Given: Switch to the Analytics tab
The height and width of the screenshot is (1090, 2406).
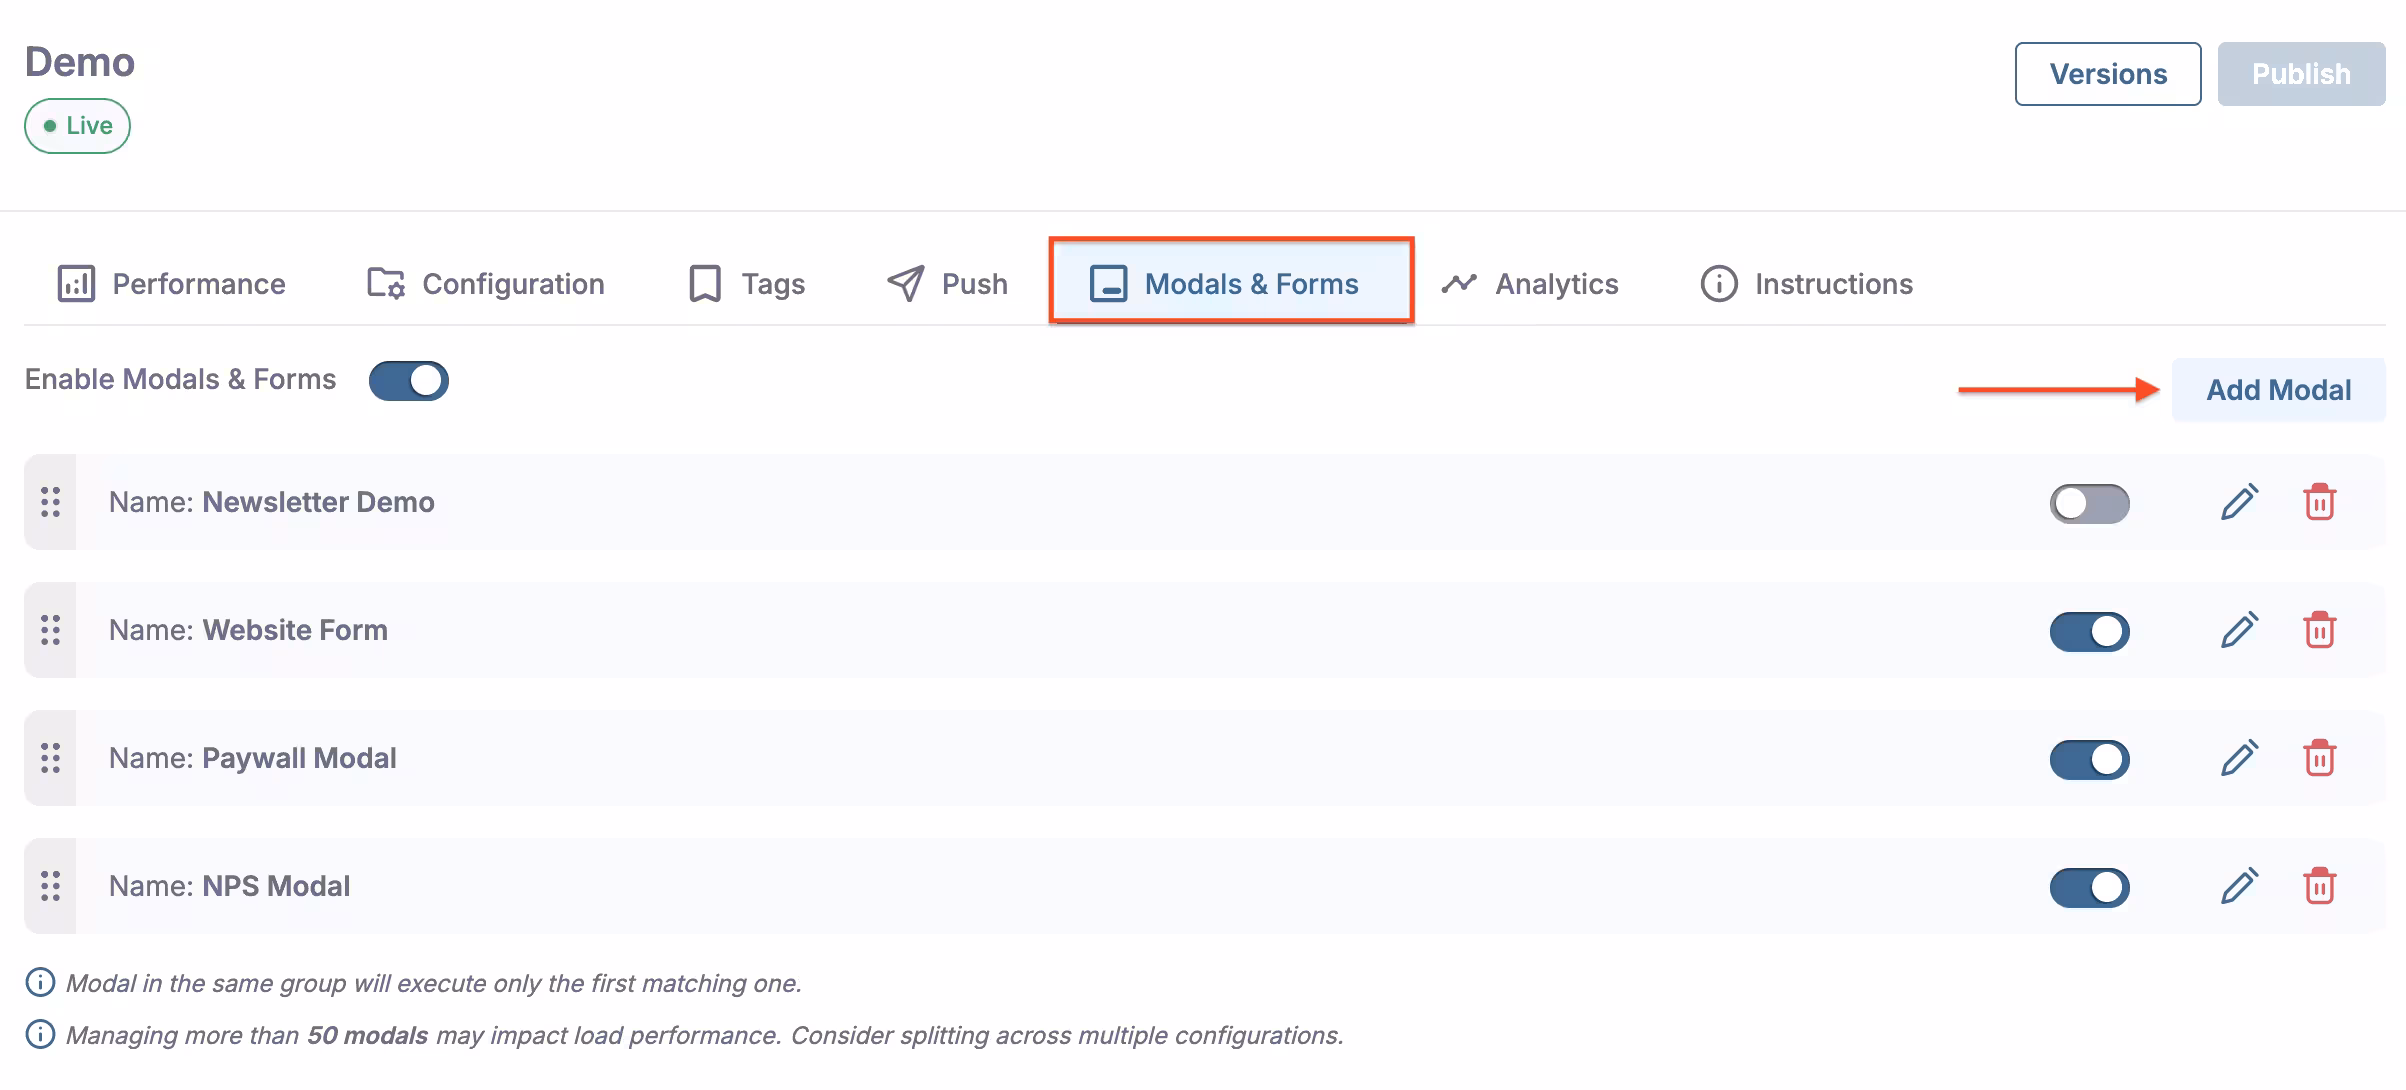Looking at the screenshot, I should 1555,283.
